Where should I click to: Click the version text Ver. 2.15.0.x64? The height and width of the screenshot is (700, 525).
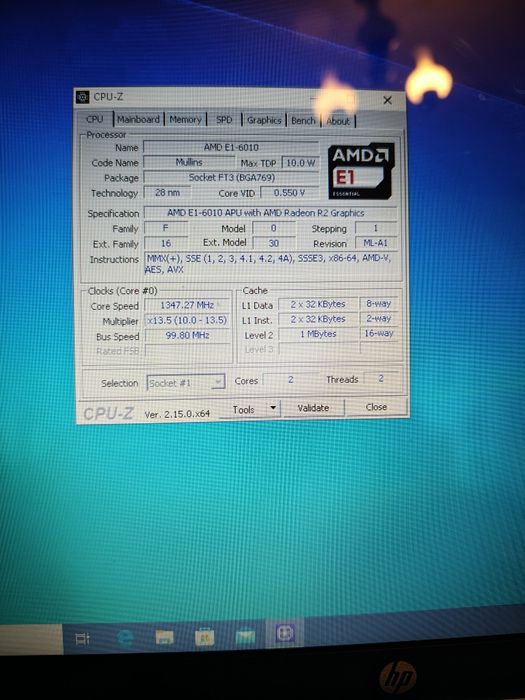point(177,414)
